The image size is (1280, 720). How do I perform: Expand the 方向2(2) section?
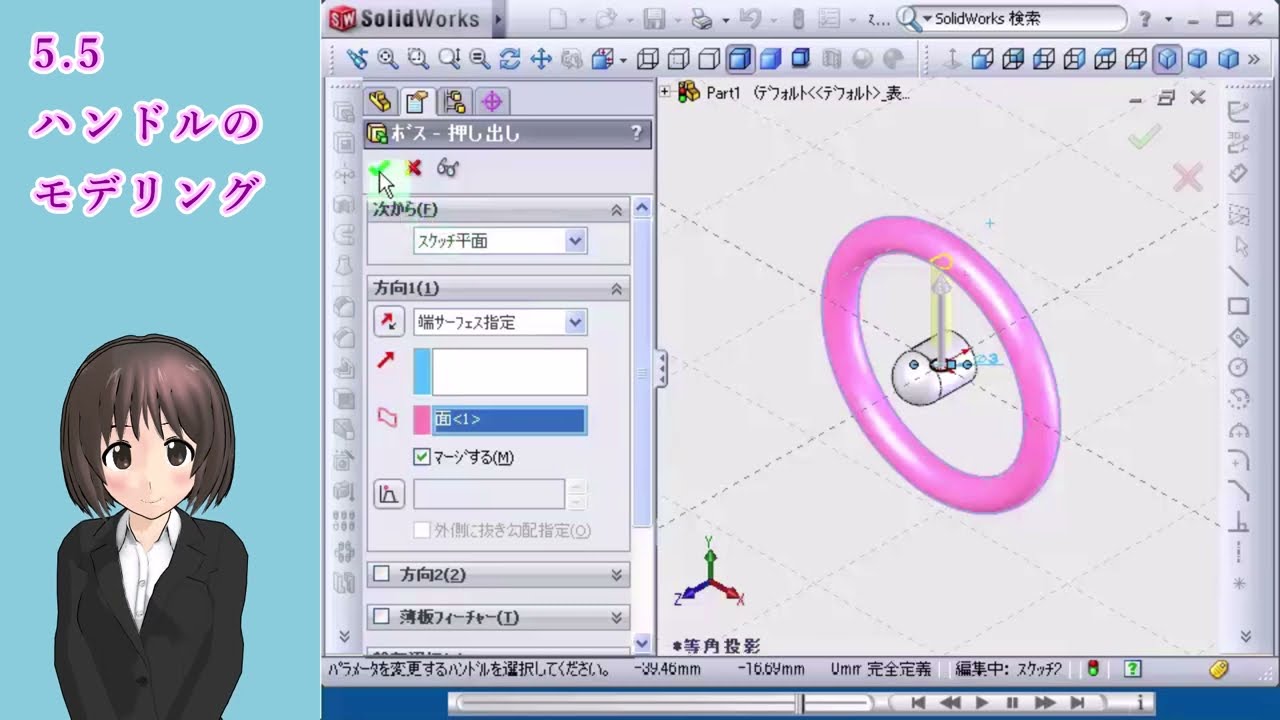[x=616, y=575]
